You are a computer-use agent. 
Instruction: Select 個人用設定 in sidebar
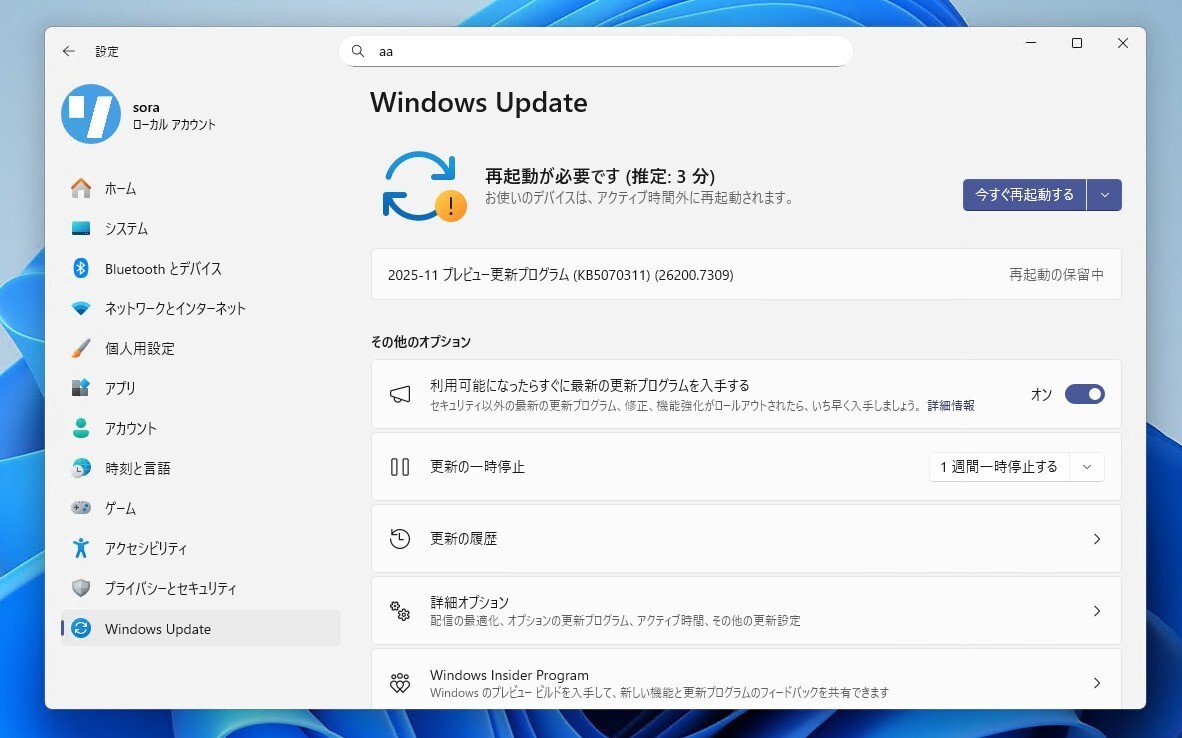201,348
